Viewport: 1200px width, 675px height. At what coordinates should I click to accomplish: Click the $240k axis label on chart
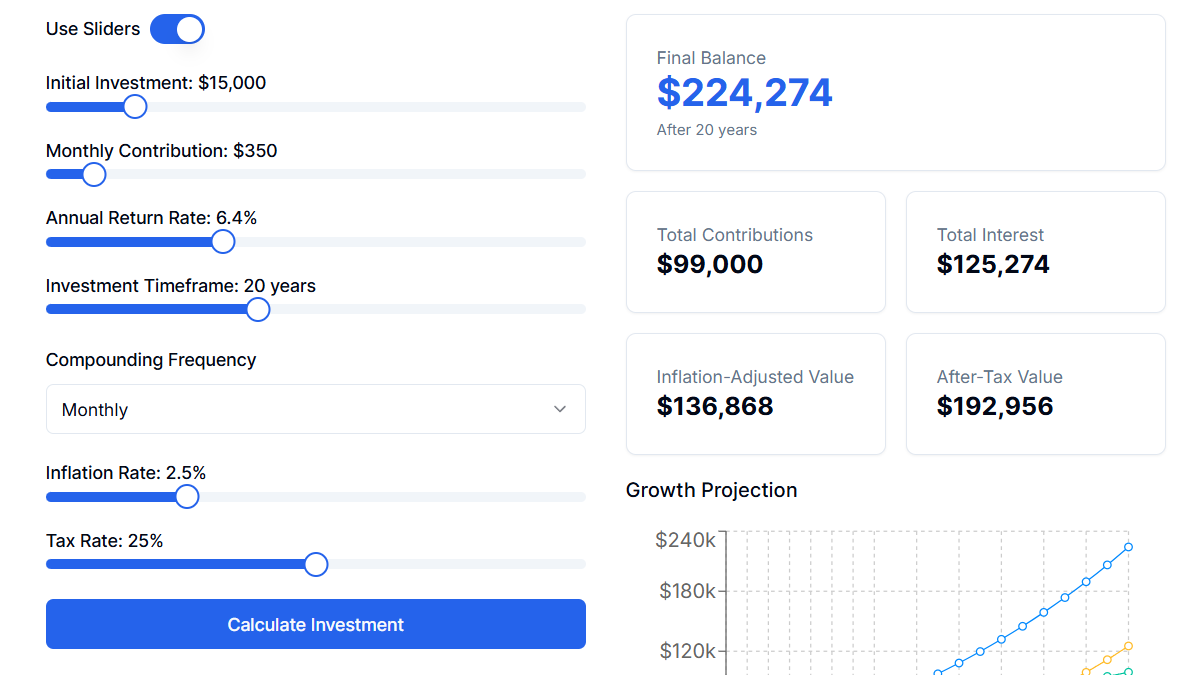685,540
